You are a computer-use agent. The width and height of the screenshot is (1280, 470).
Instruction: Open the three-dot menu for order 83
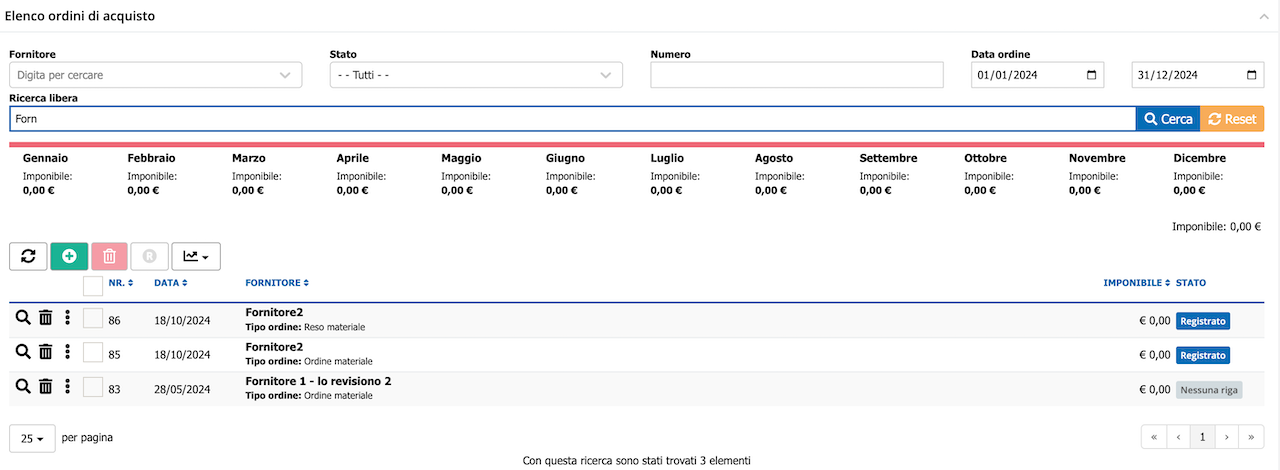click(x=67, y=386)
